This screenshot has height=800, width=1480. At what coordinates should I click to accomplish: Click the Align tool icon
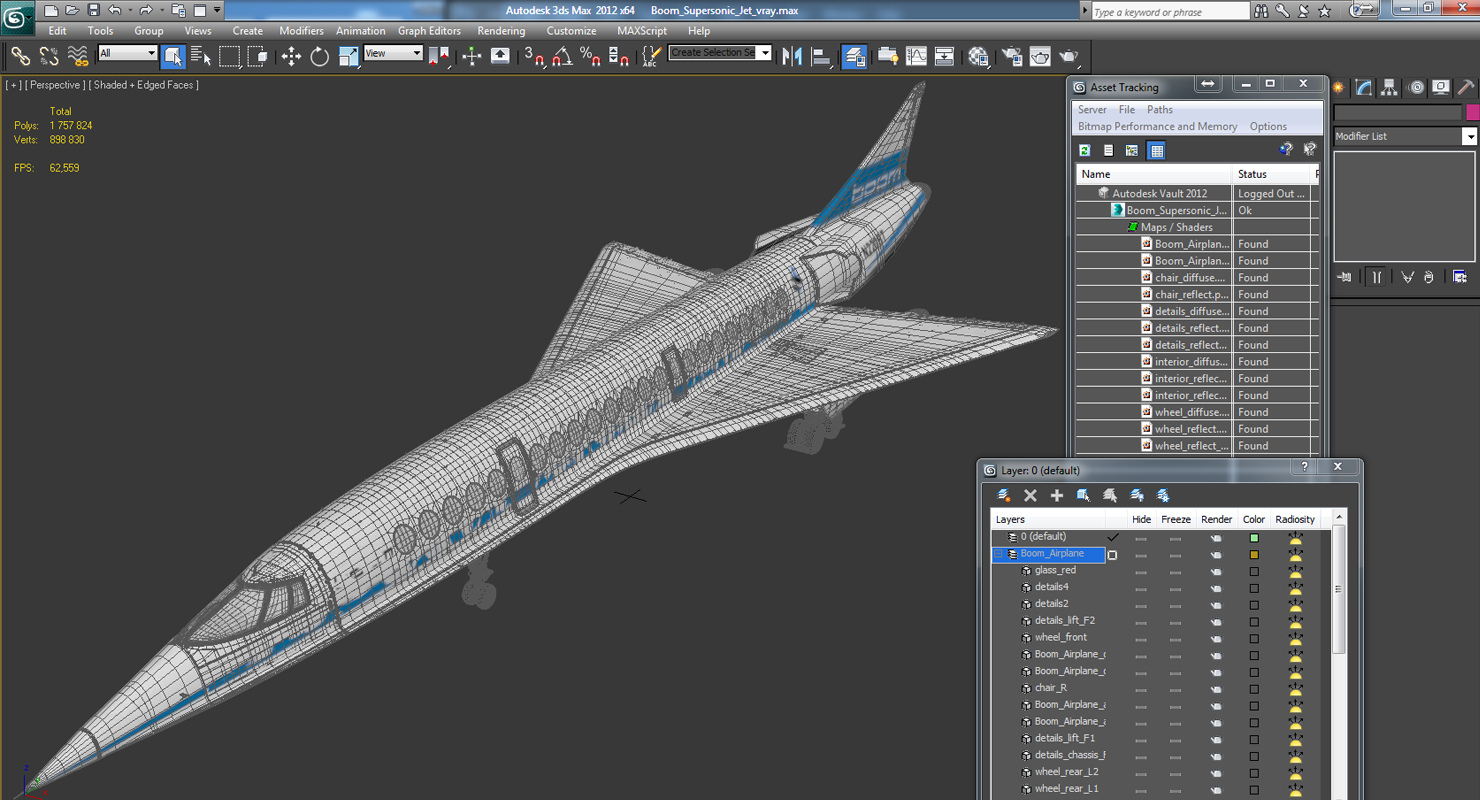pos(822,56)
